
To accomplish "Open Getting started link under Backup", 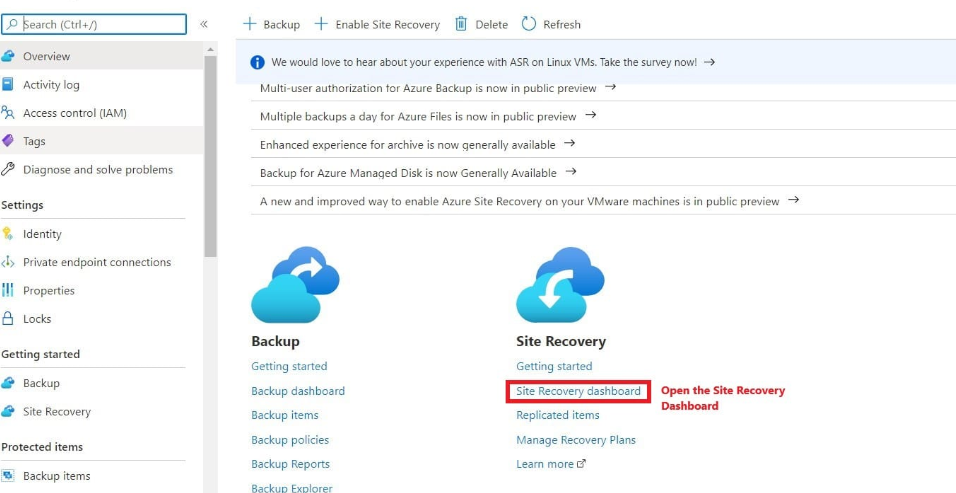I will pyautogui.click(x=289, y=366).
